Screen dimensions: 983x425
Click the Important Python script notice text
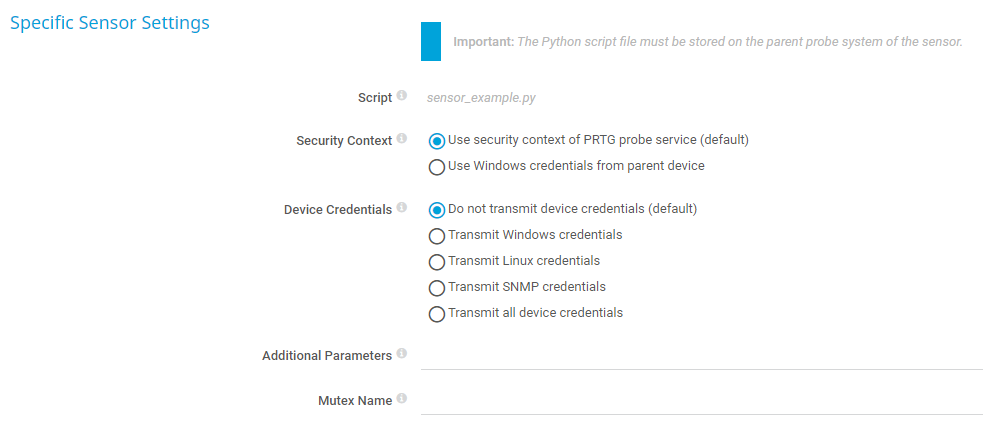(708, 42)
